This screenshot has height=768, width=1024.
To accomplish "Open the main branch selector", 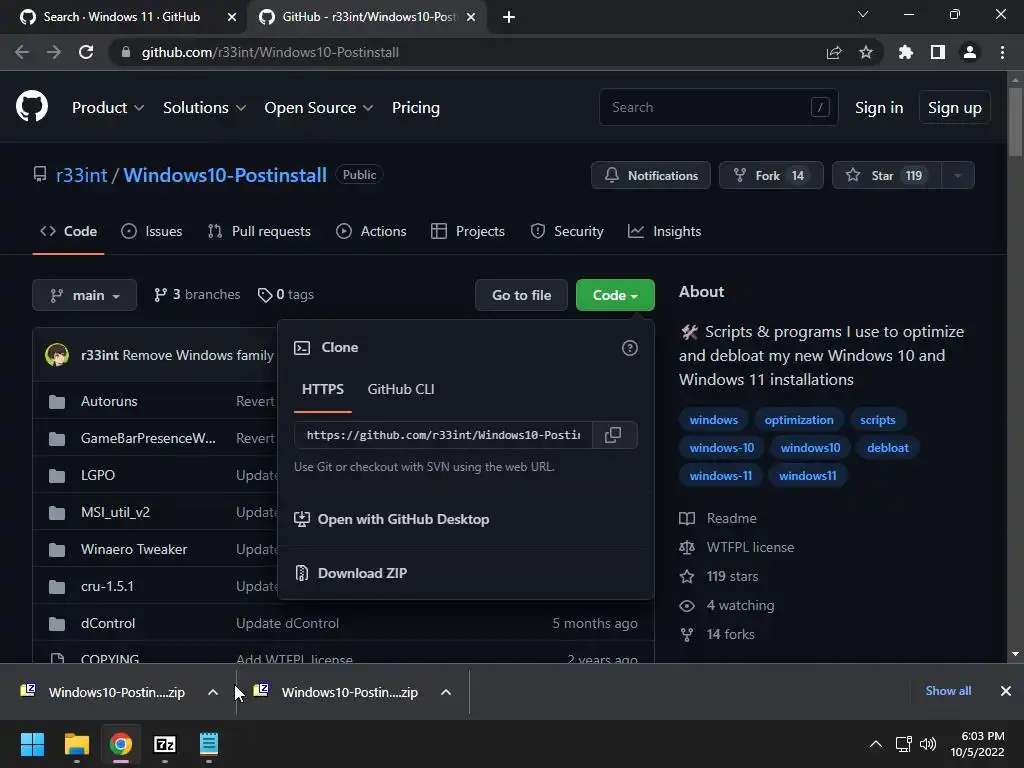I will [x=84, y=295].
